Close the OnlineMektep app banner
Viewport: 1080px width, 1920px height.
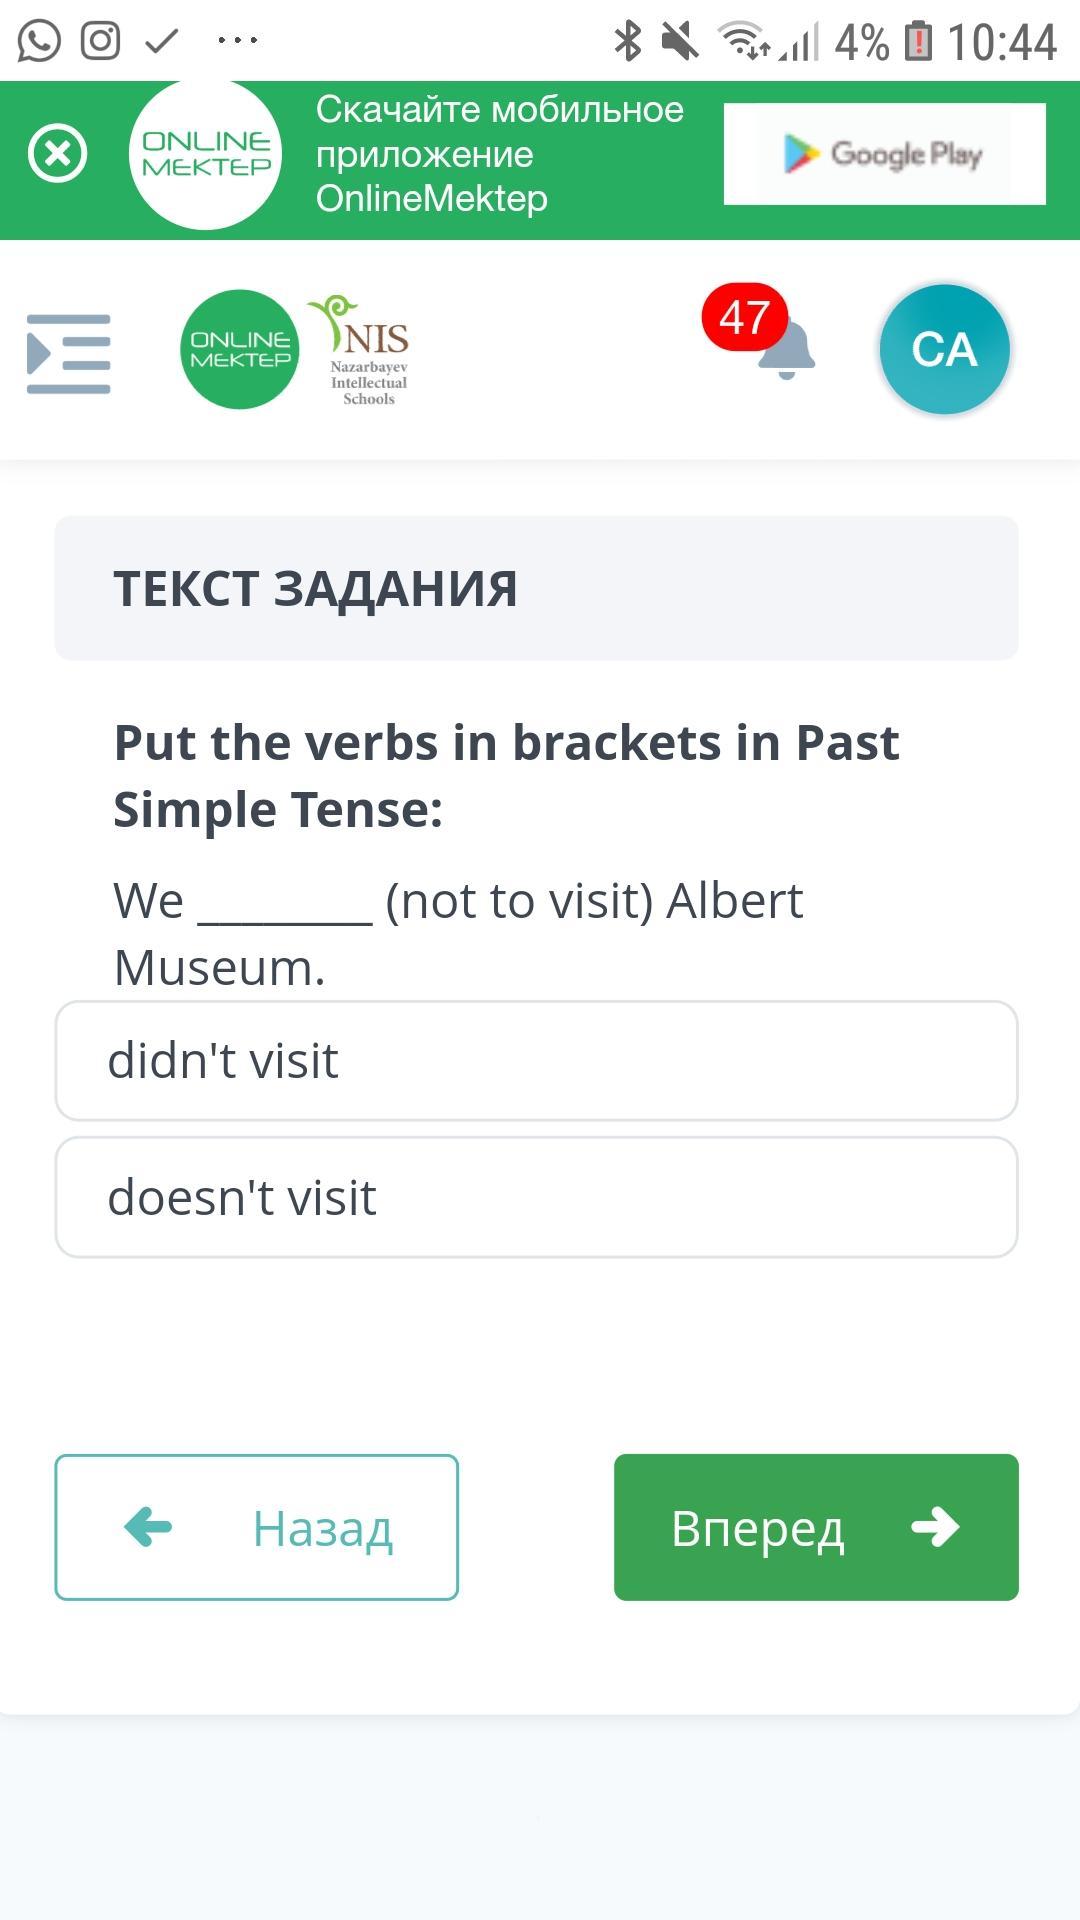pyautogui.click(x=58, y=154)
